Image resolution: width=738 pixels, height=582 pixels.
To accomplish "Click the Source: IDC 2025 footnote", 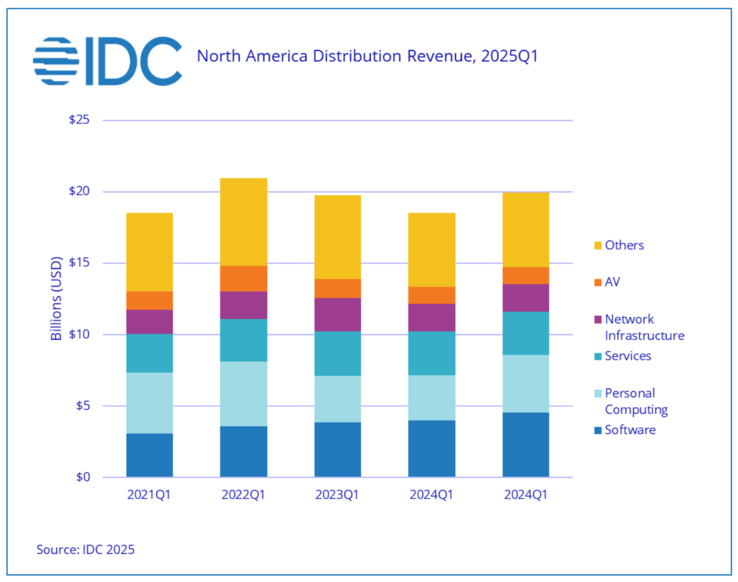I will 85,549.
